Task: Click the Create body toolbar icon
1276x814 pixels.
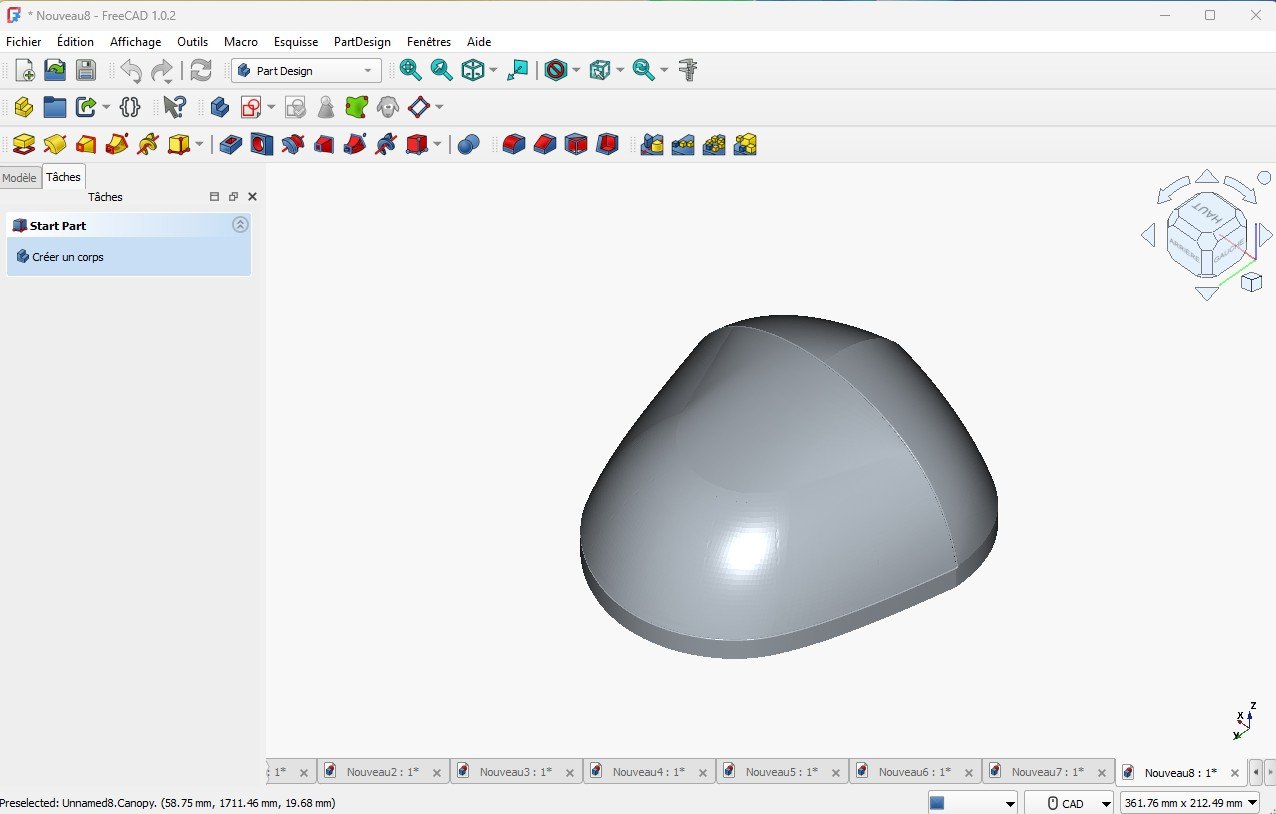Action: tap(220, 107)
